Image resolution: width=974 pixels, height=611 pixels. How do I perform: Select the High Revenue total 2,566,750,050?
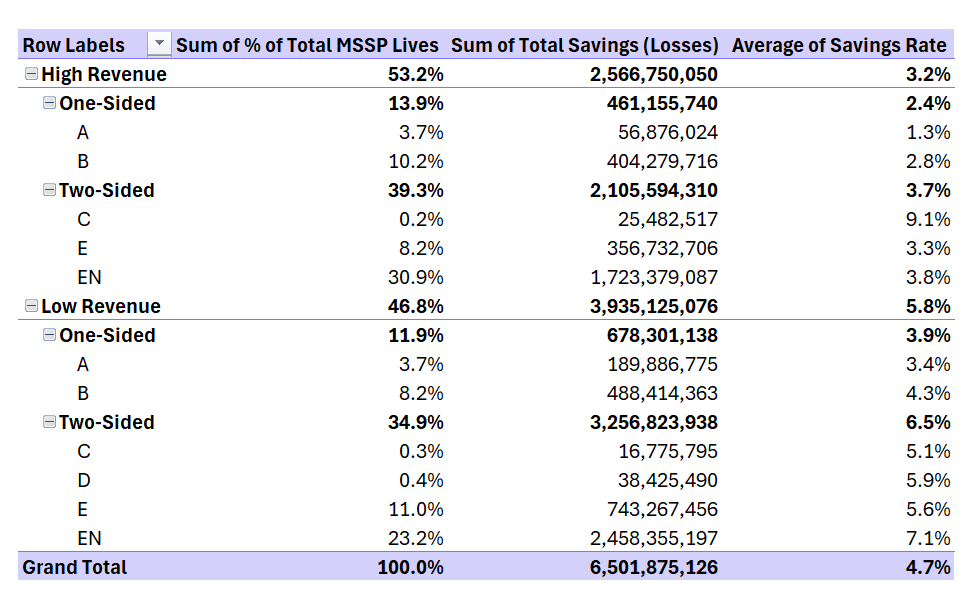(x=653, y=75)
